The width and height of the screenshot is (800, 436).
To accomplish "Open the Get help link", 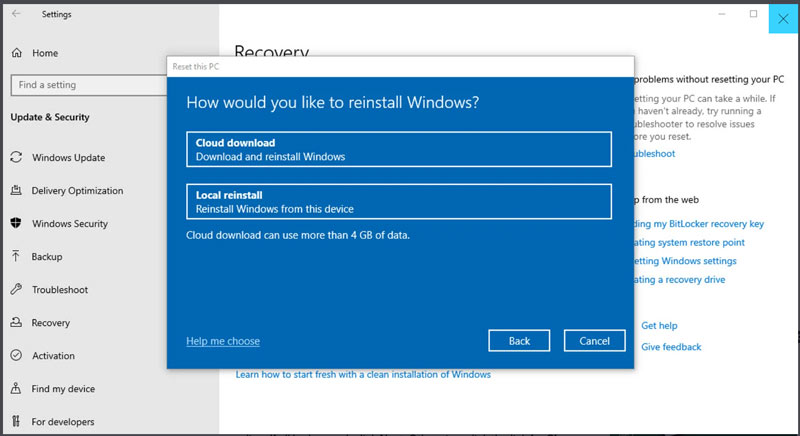I will pos(659,325).
